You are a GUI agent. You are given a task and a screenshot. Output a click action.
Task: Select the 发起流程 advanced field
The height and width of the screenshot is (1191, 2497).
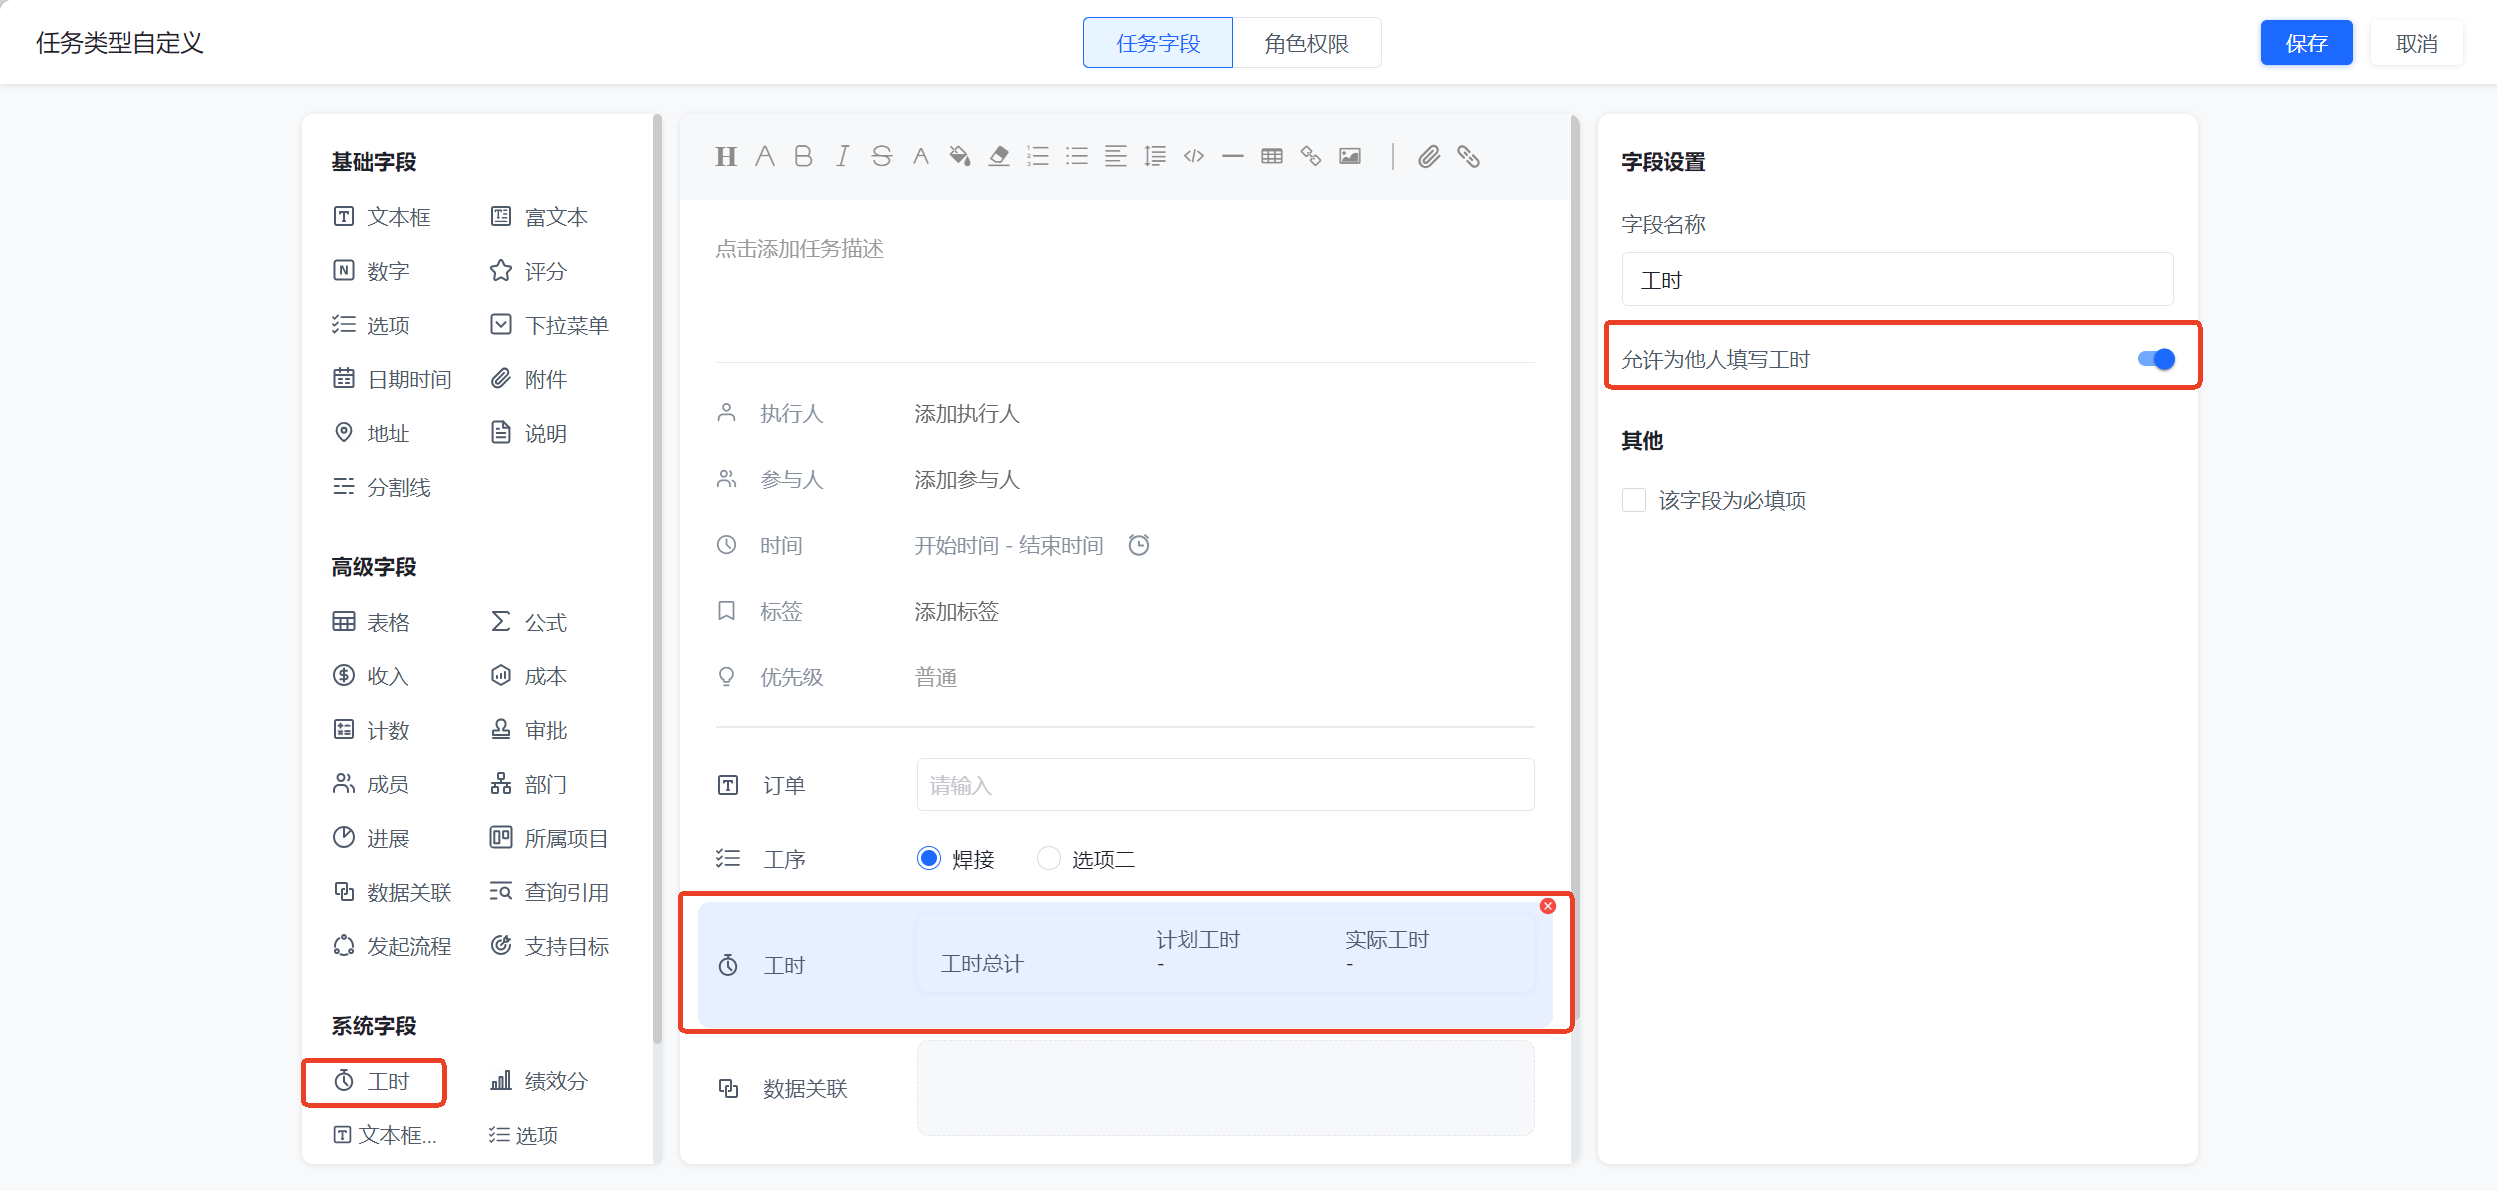(x=392, y=946)
